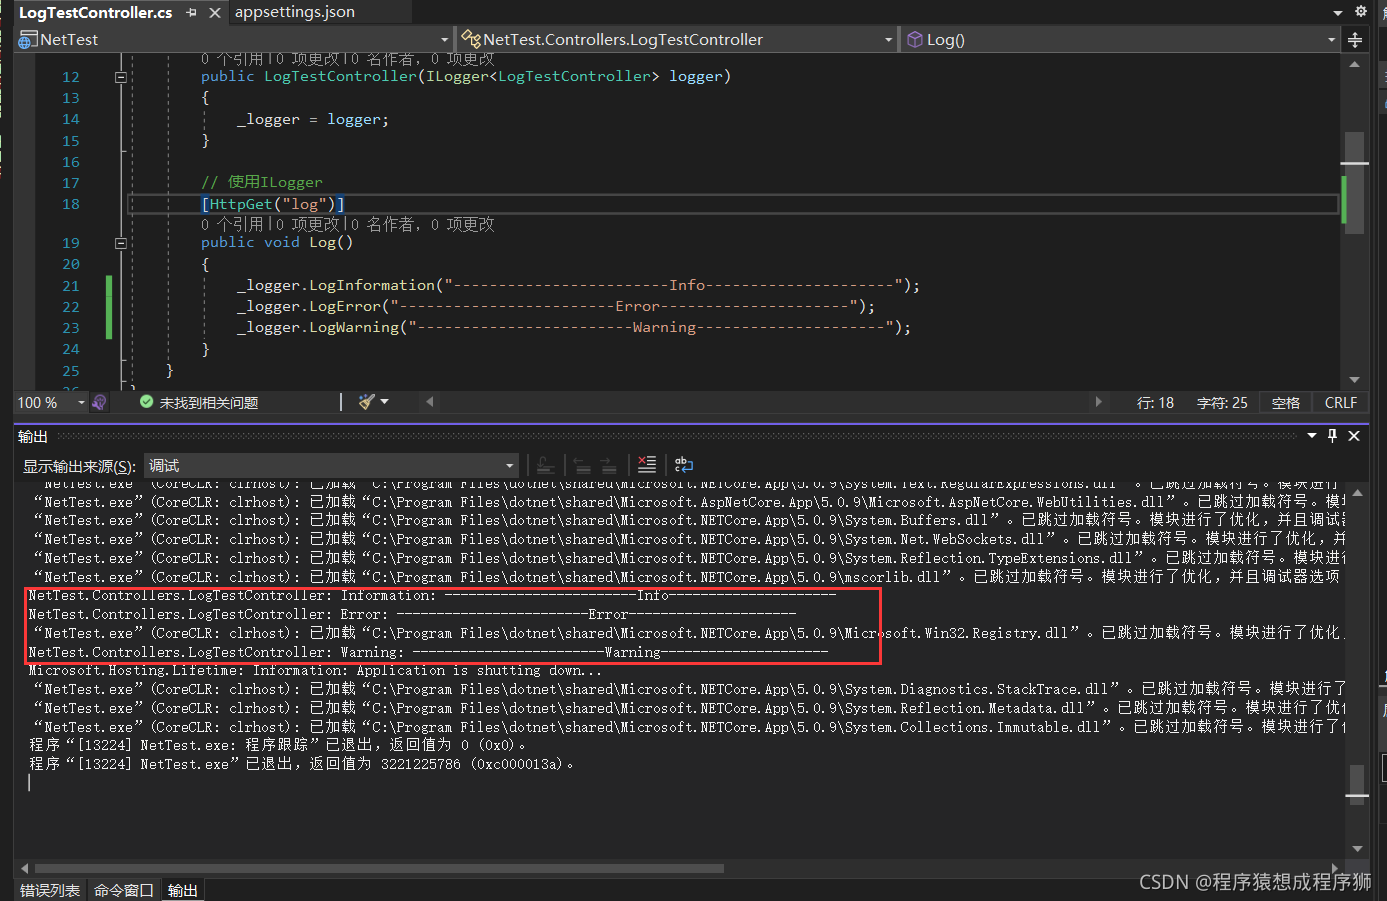Open the NetTest.Controllers.LogTestController type dropdown

[x=888, y=40]
